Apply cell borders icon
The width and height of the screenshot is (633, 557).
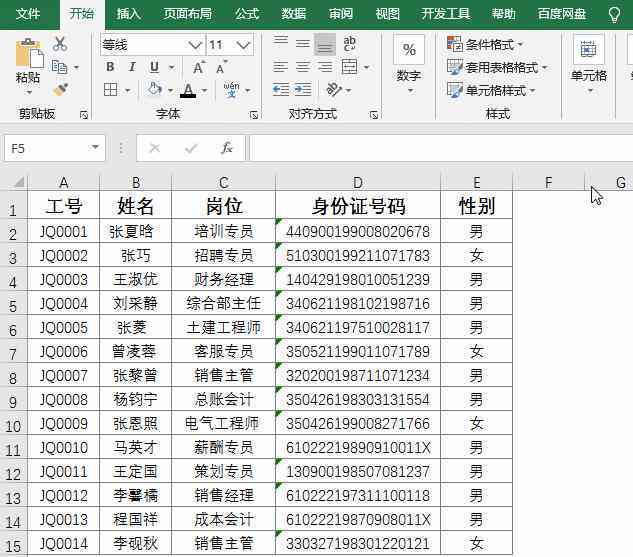pyautogui.click(x=111, y=90)
